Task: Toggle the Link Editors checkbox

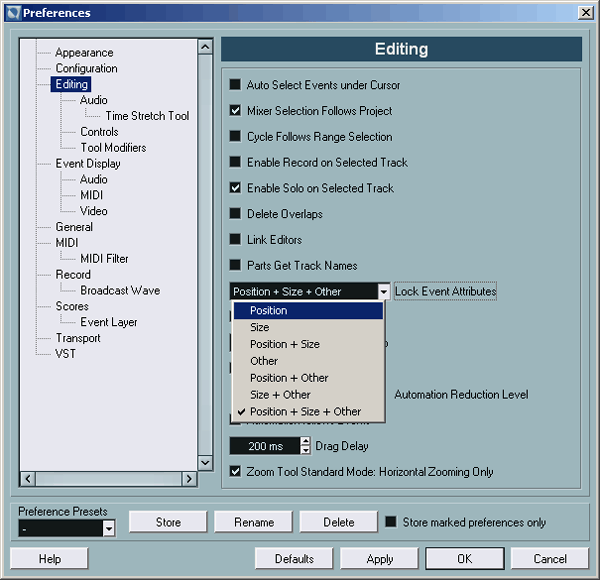Action: (x=235, y=239)
